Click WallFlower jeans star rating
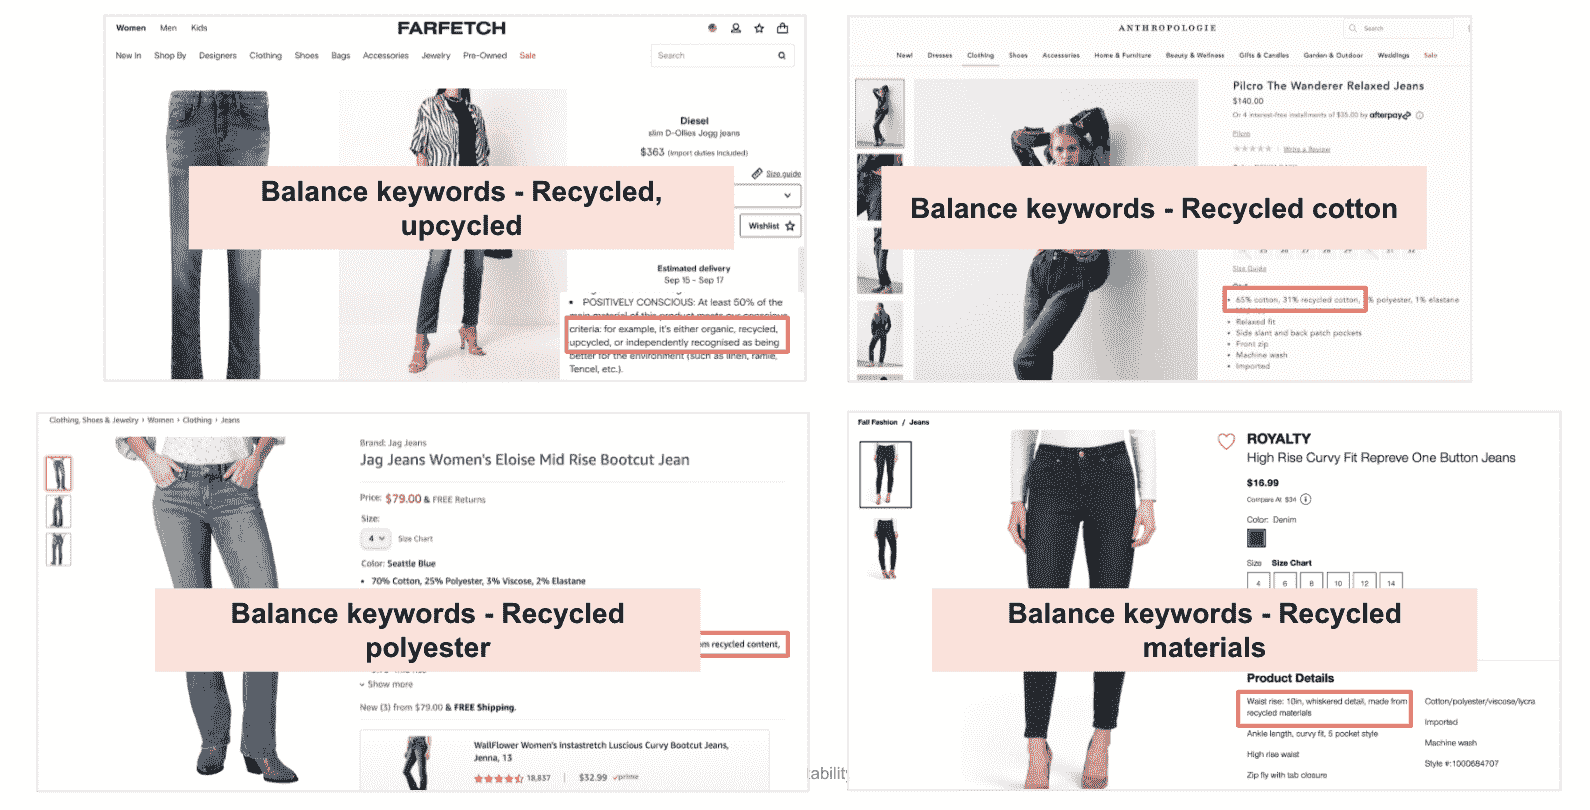Image resolution: width=1590 pixels, height=810 pixels. 498,778
